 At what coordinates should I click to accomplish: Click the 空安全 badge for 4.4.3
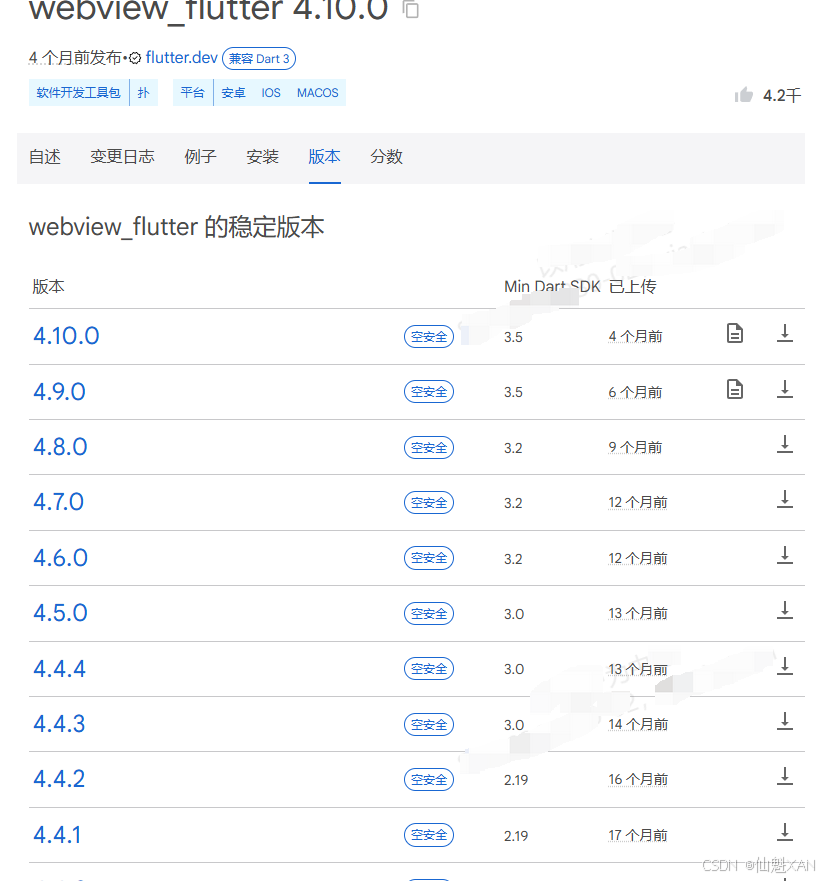tap(429, 724)
